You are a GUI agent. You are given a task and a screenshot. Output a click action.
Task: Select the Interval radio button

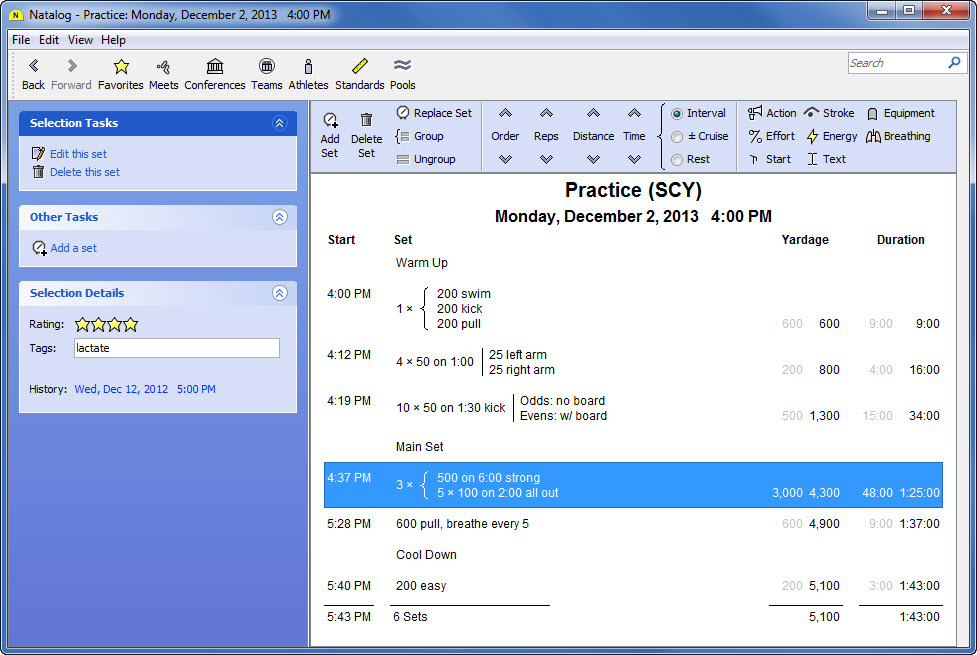click(x=677, y=114)
